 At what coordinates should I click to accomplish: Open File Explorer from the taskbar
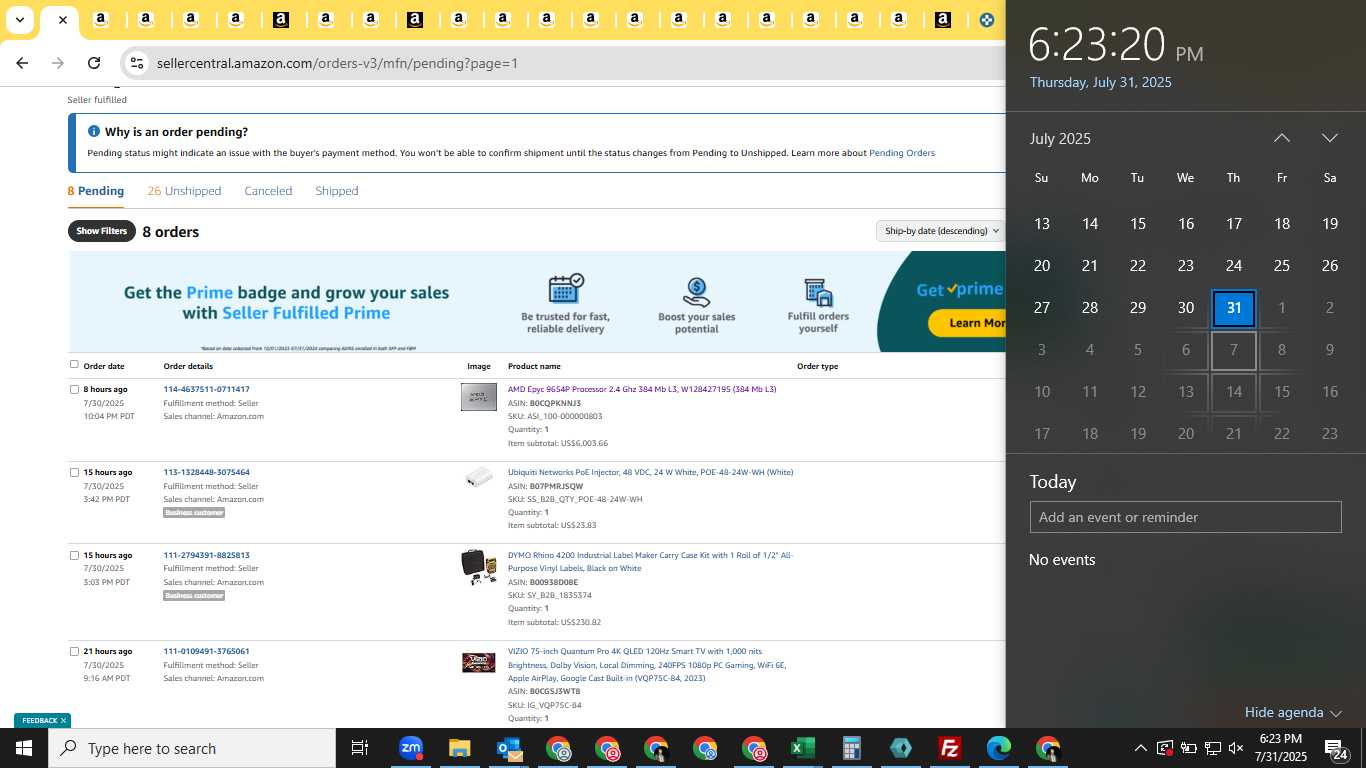[459, 748]
